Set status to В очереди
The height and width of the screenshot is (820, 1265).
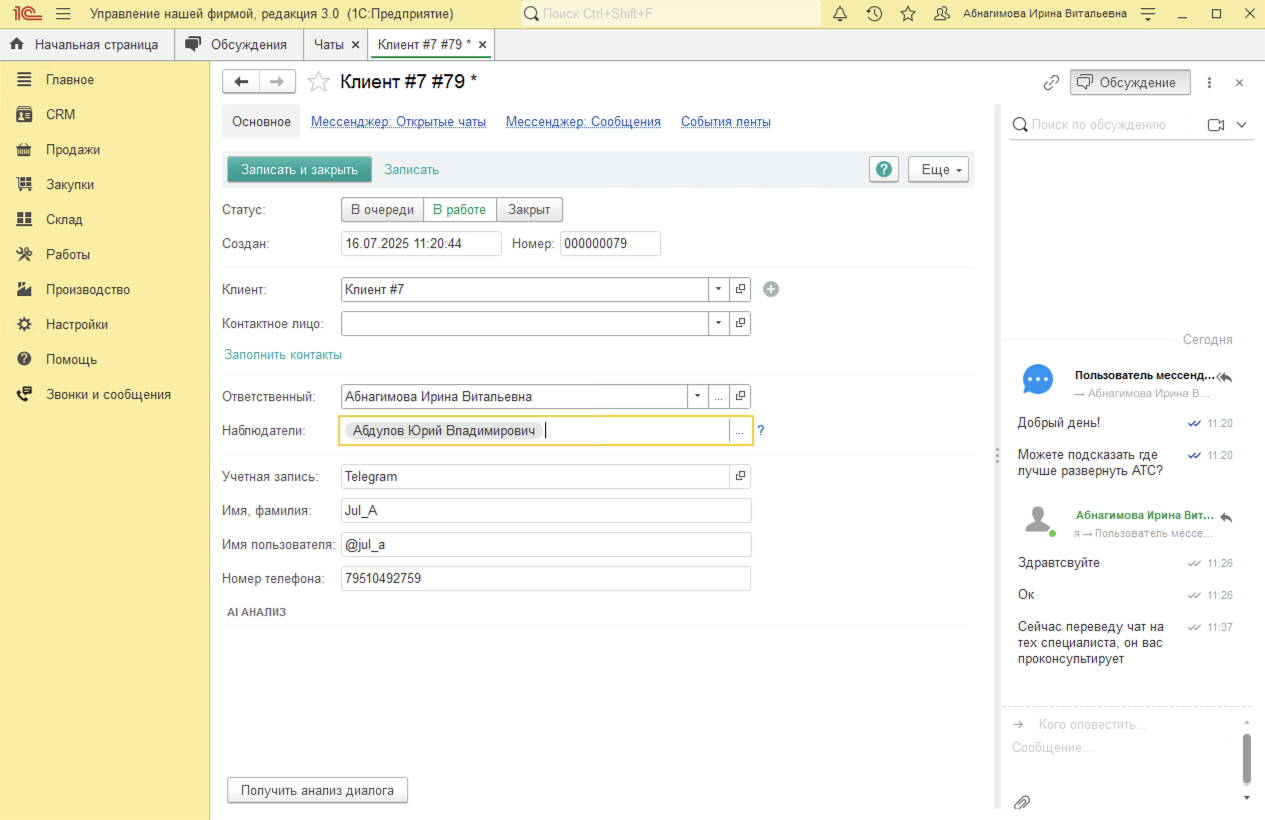pyautogui.click(x=382, y=210)
